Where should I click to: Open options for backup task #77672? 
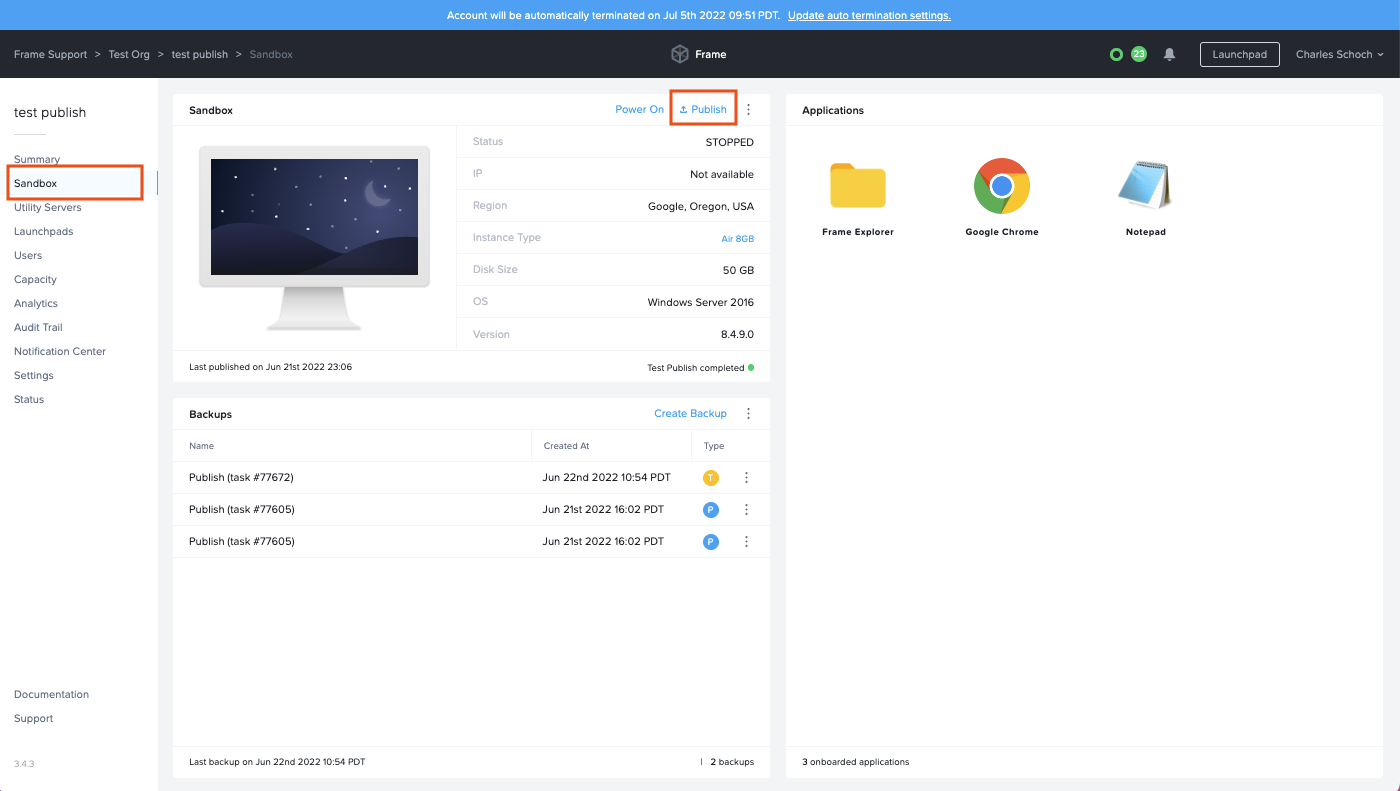(746, 477)
